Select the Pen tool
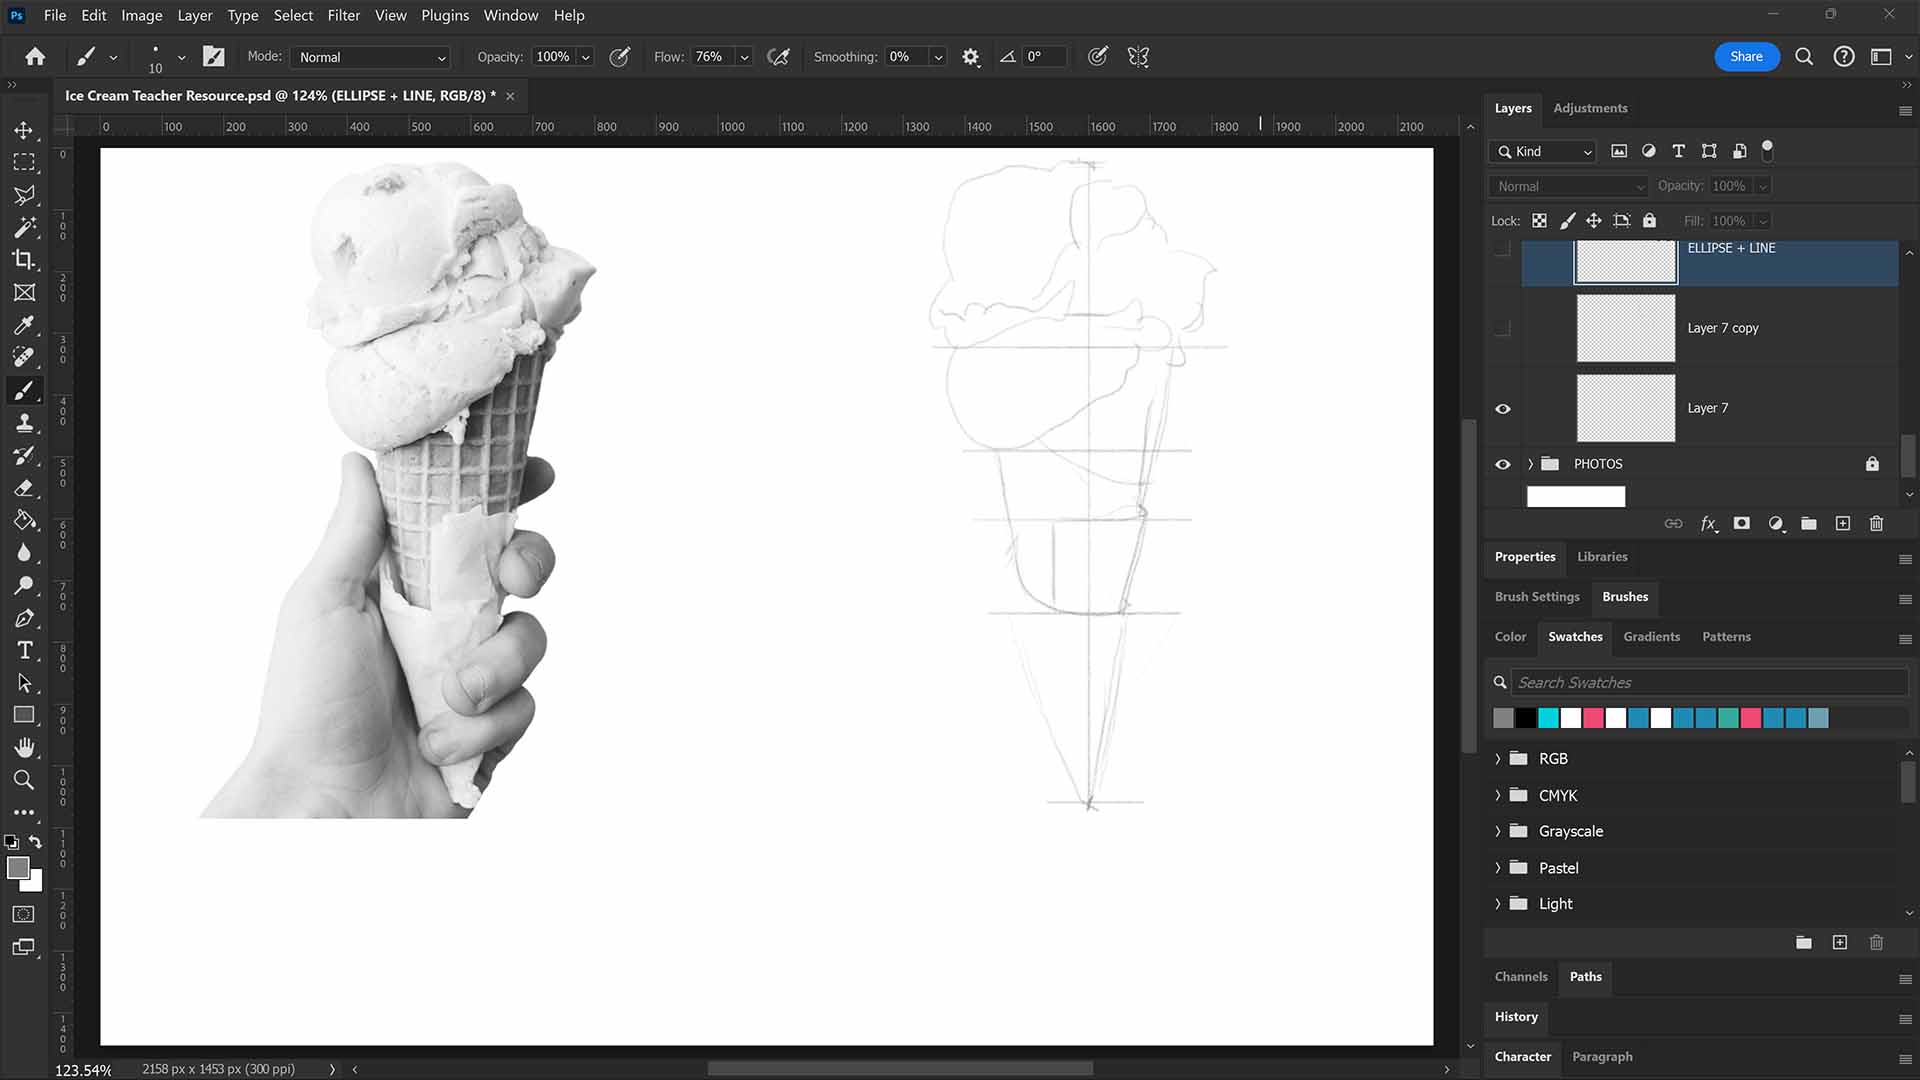The image size is (1920, 1080). point(24,618)
